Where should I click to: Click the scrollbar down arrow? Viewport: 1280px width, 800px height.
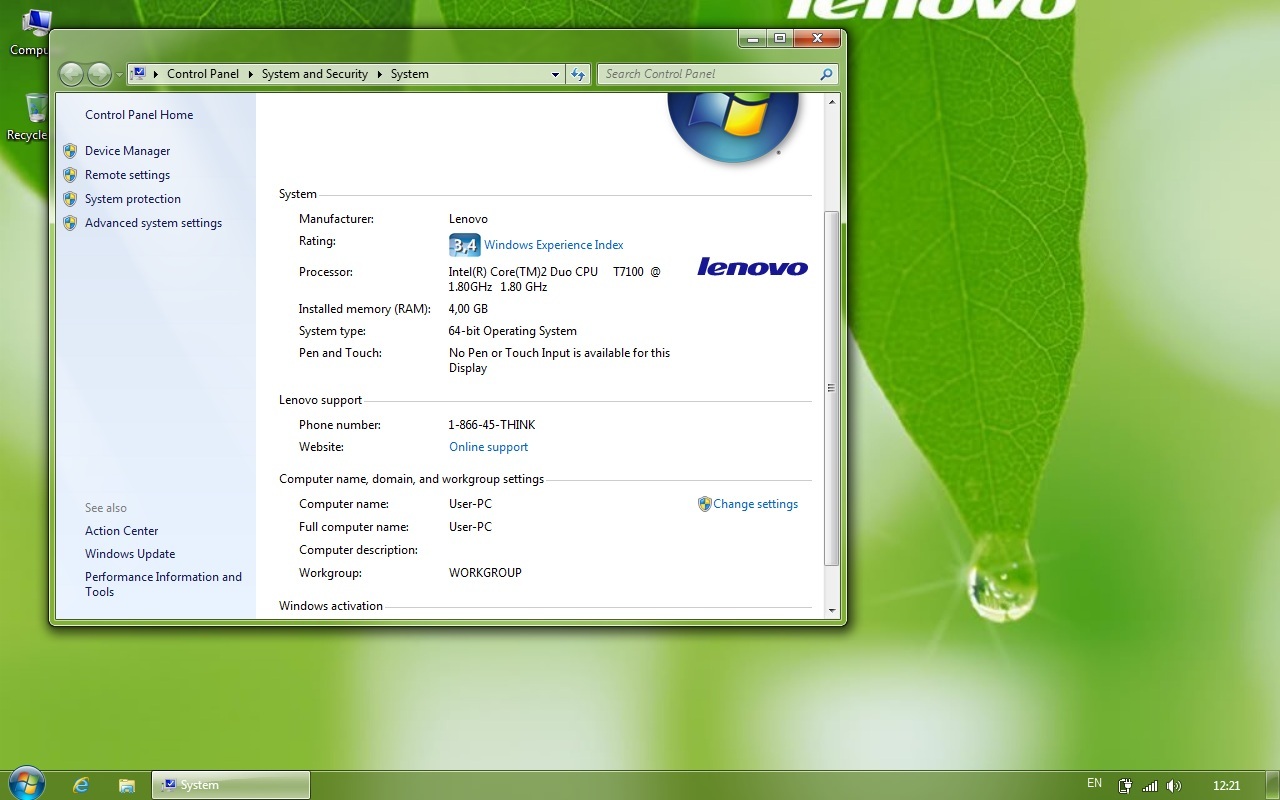[832, 610]
